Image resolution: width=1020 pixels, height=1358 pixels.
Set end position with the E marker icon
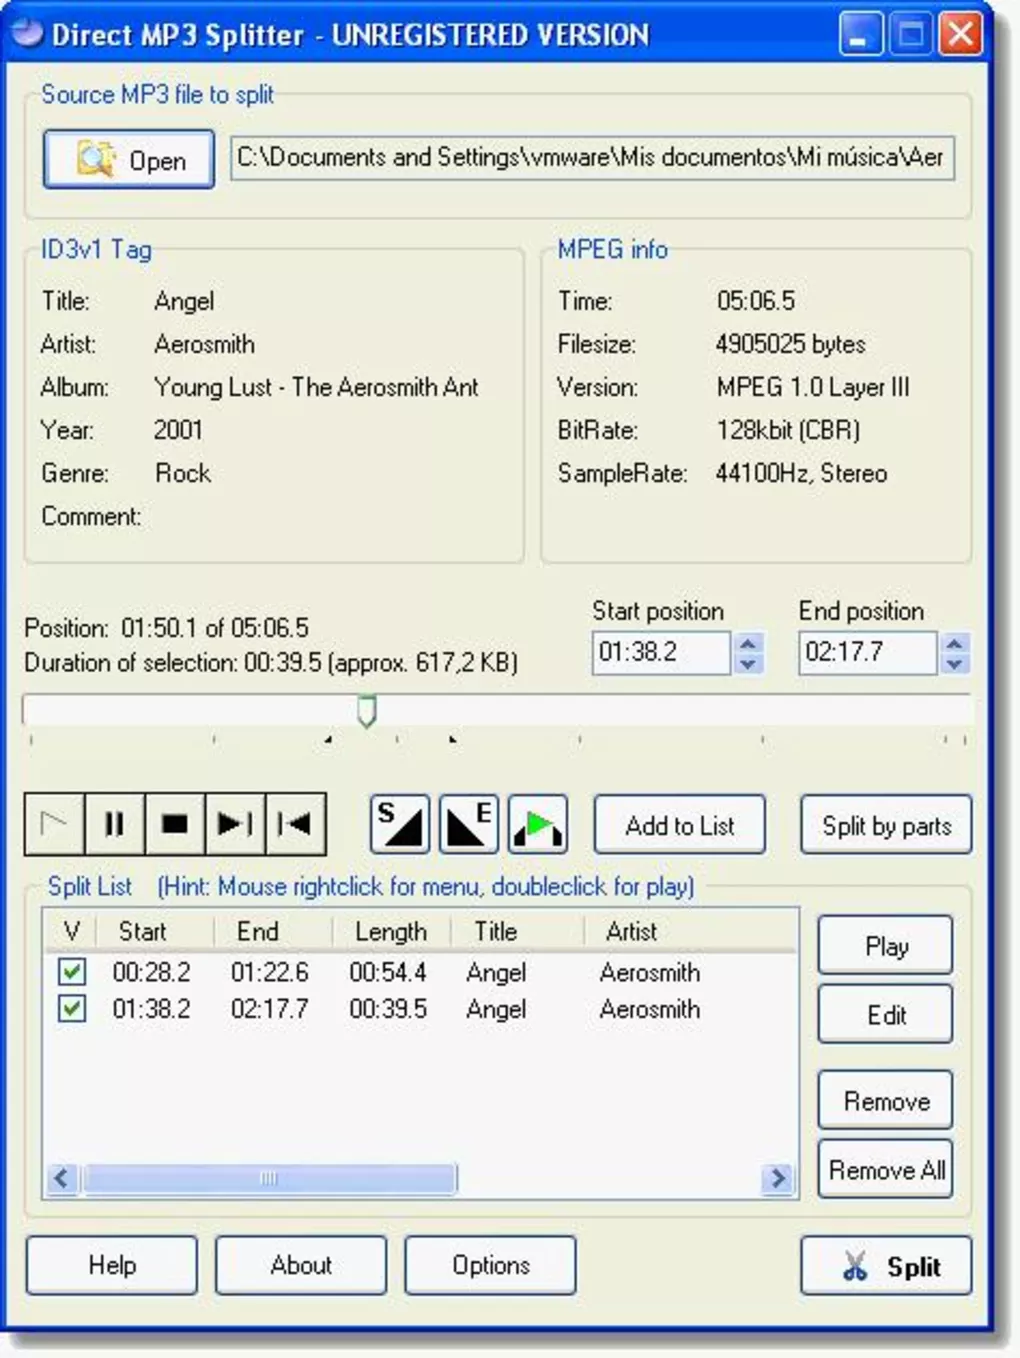pos(468,823)
